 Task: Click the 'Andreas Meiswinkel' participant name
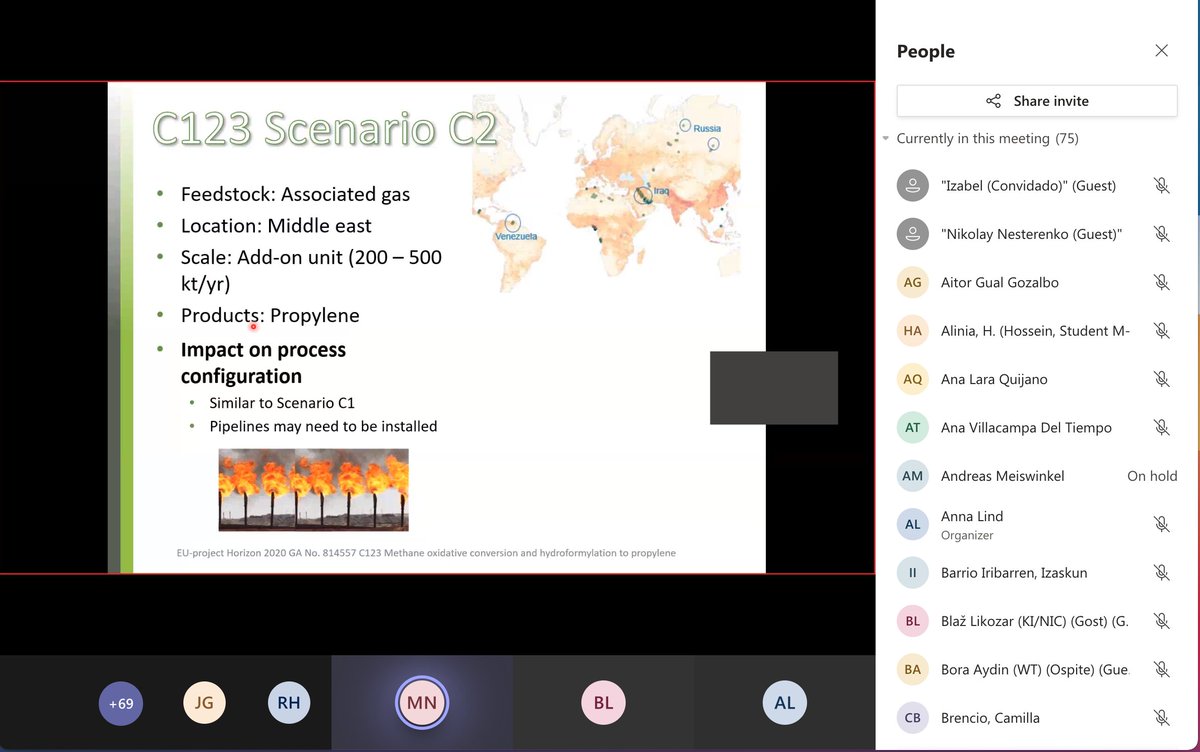click(1003, 476)
